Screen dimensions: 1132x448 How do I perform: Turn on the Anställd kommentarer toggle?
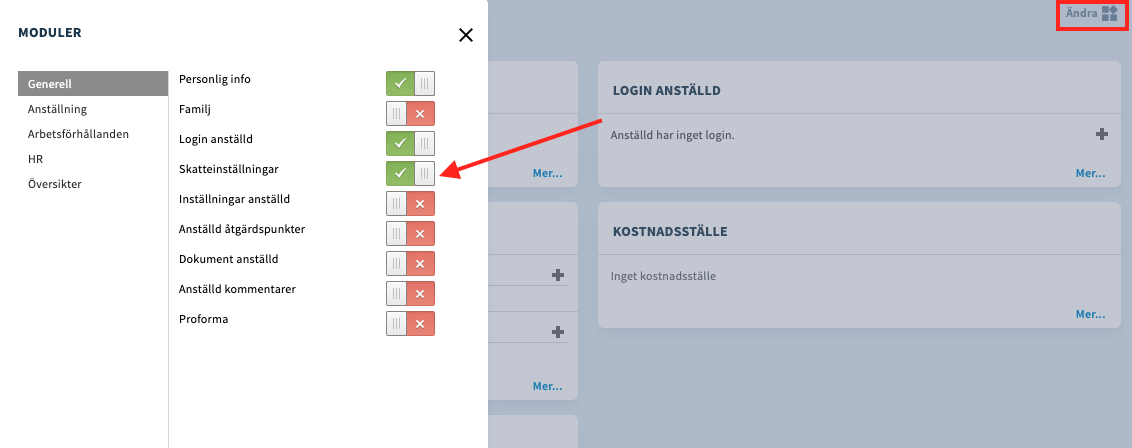(410, 294)
